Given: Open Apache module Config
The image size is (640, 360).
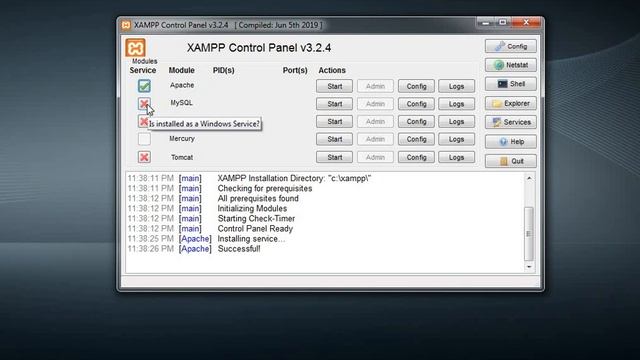Looking at the screenshot, I should pyautogui.click(x=416, y=86).
